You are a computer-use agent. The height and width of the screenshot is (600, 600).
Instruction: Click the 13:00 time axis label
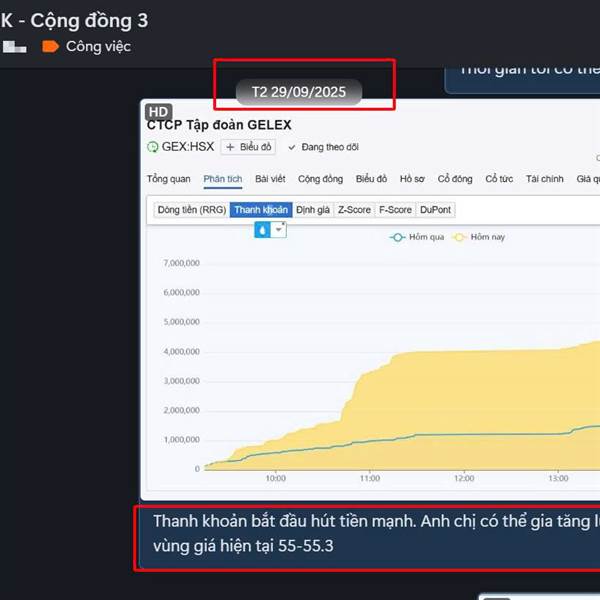click(x=558, y=478)
